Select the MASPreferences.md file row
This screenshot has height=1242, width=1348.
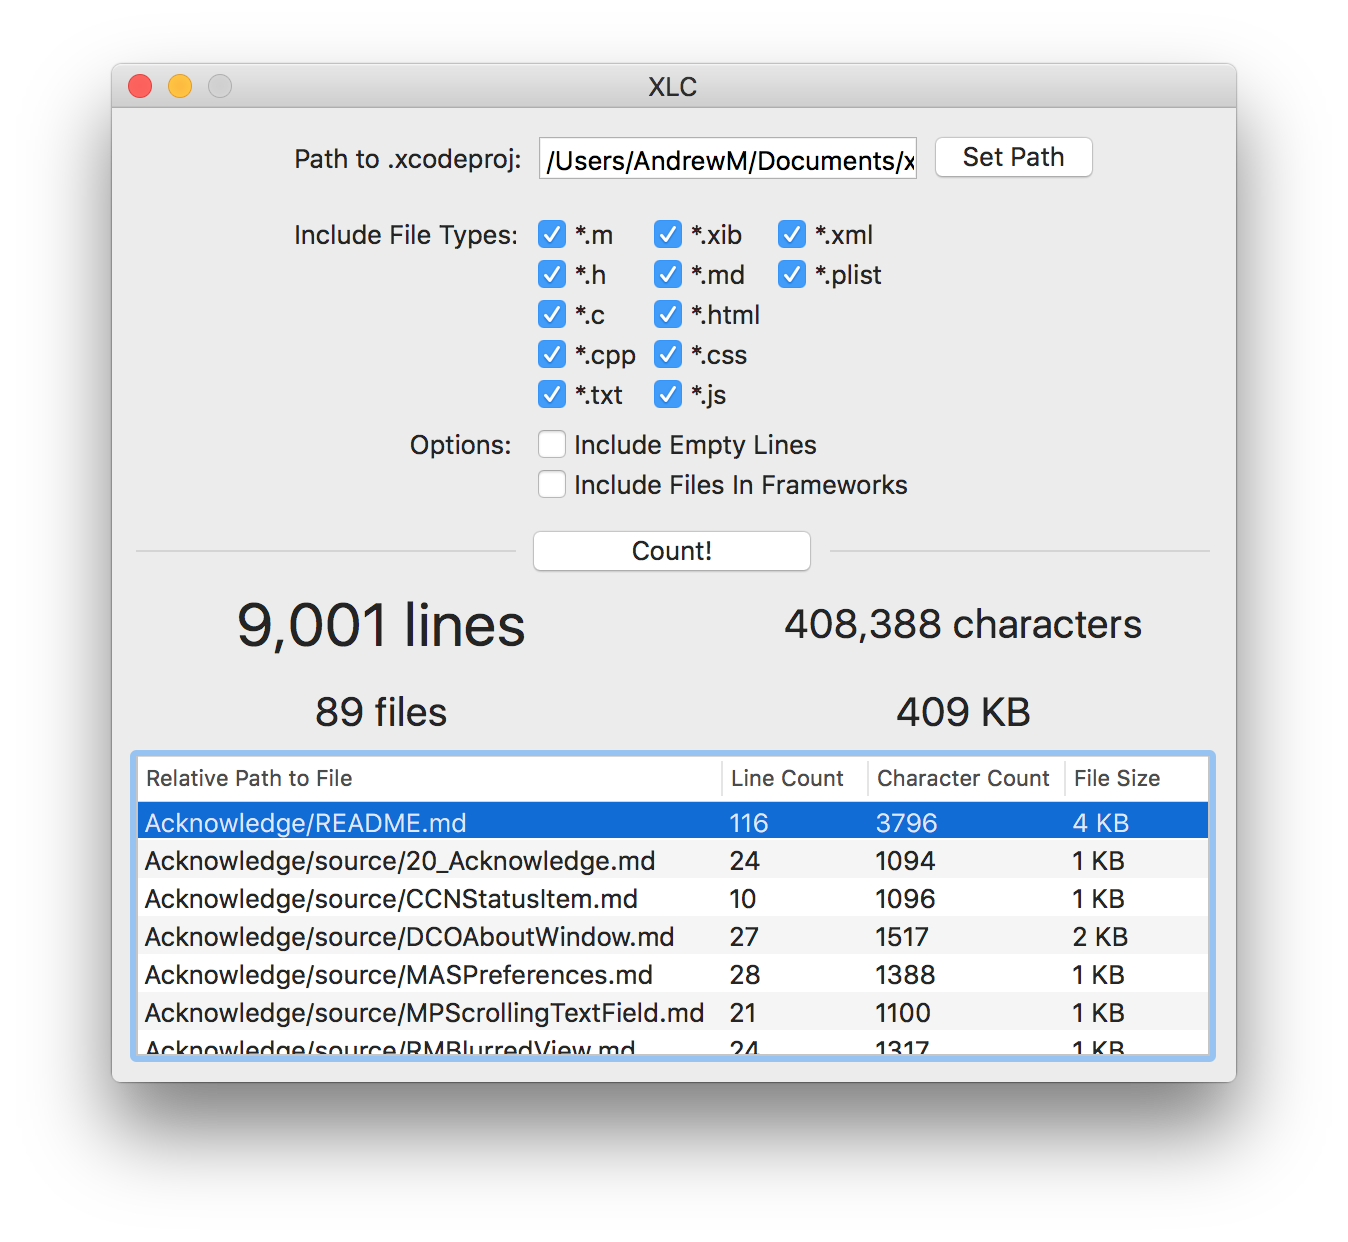pos(673,975)
